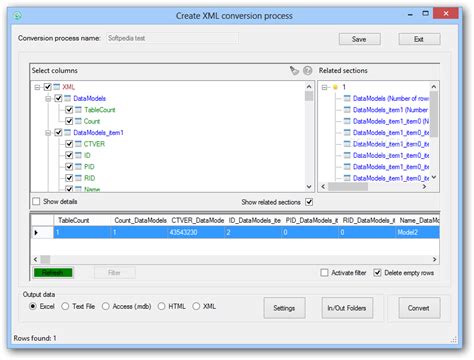Toggle Delete empty rows checkbox
The height and width of the screenshot is (360, 474).
tap(377, 273)
